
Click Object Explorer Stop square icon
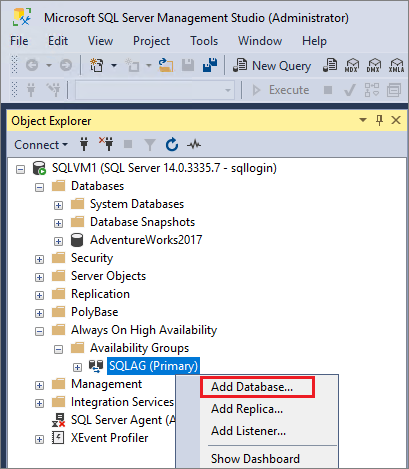(x=128, y=144)
